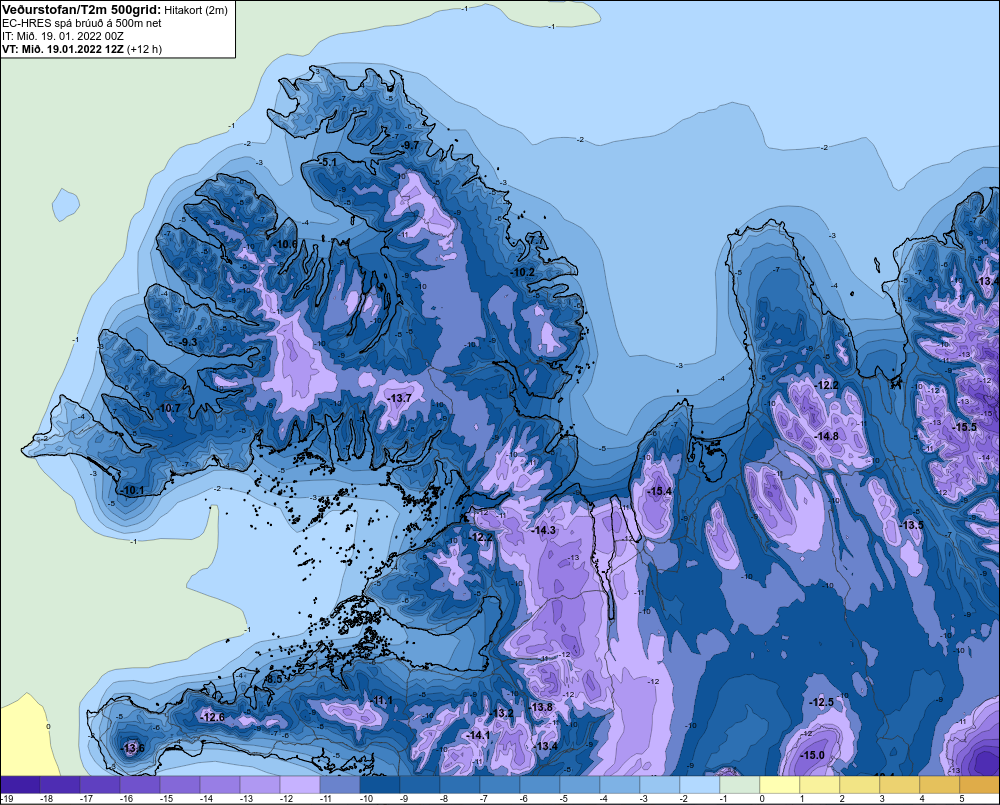Viewport: 1000px width, 805px height.
Task: Click the pale green swatch between -1 and 0
Action: click(x=740, y=785)
